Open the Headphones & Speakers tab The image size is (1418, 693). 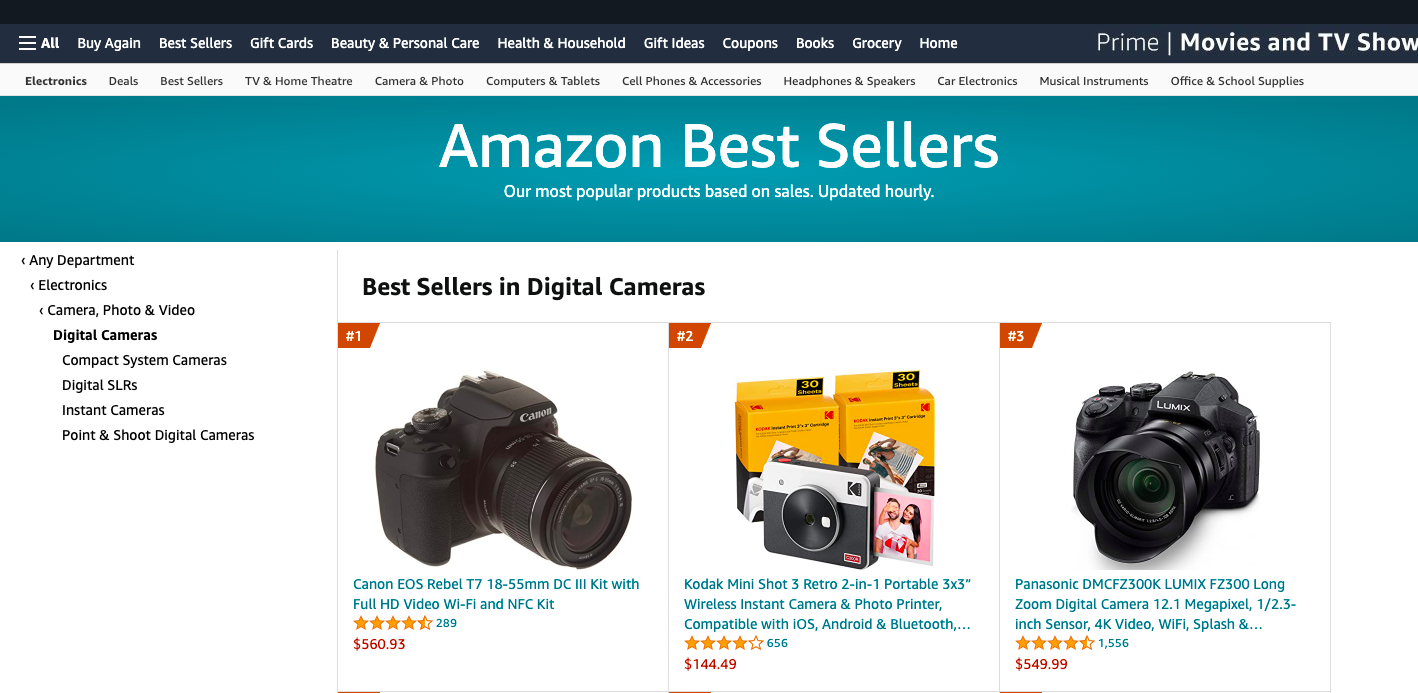click(x=849, y=81)
